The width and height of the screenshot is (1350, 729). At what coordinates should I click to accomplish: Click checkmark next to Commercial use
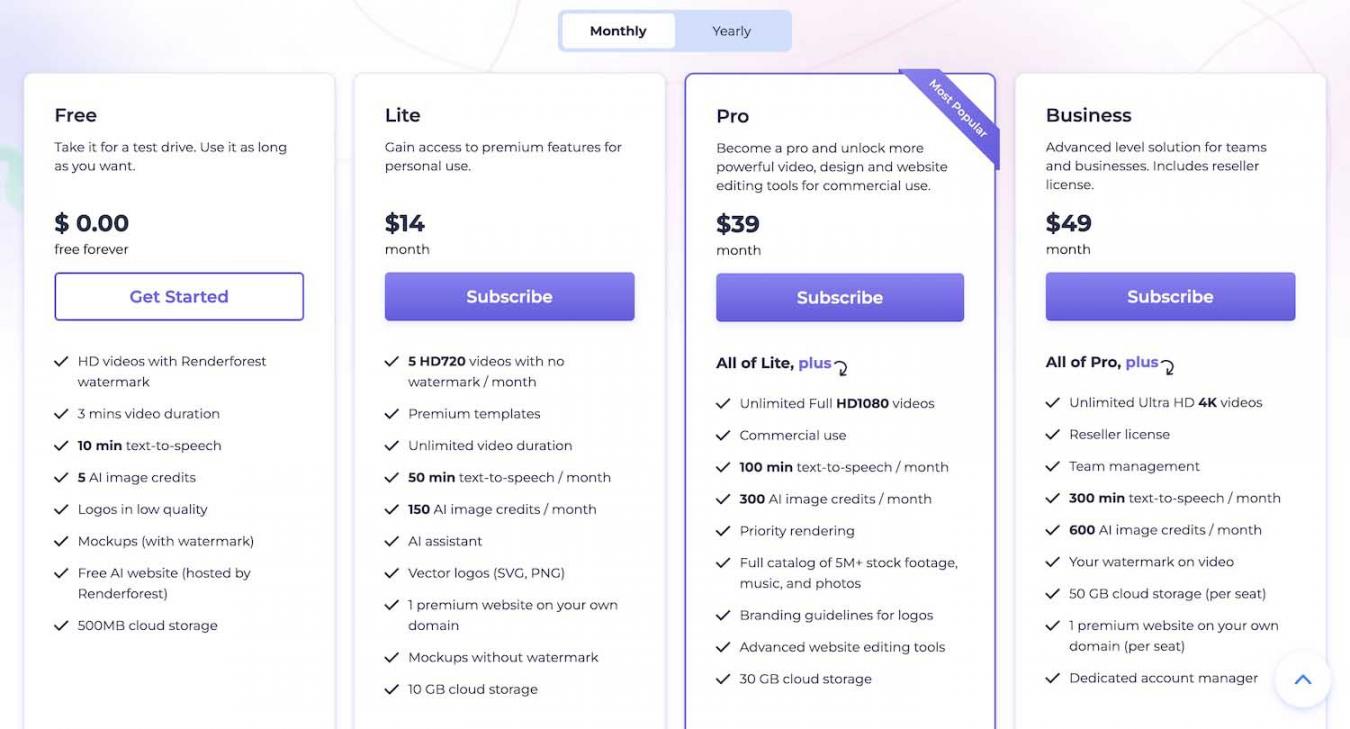point(723,436)
